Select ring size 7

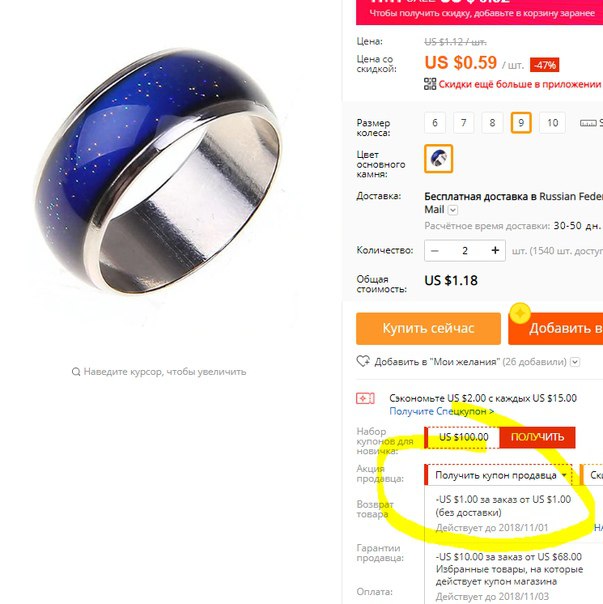point(464,123)
